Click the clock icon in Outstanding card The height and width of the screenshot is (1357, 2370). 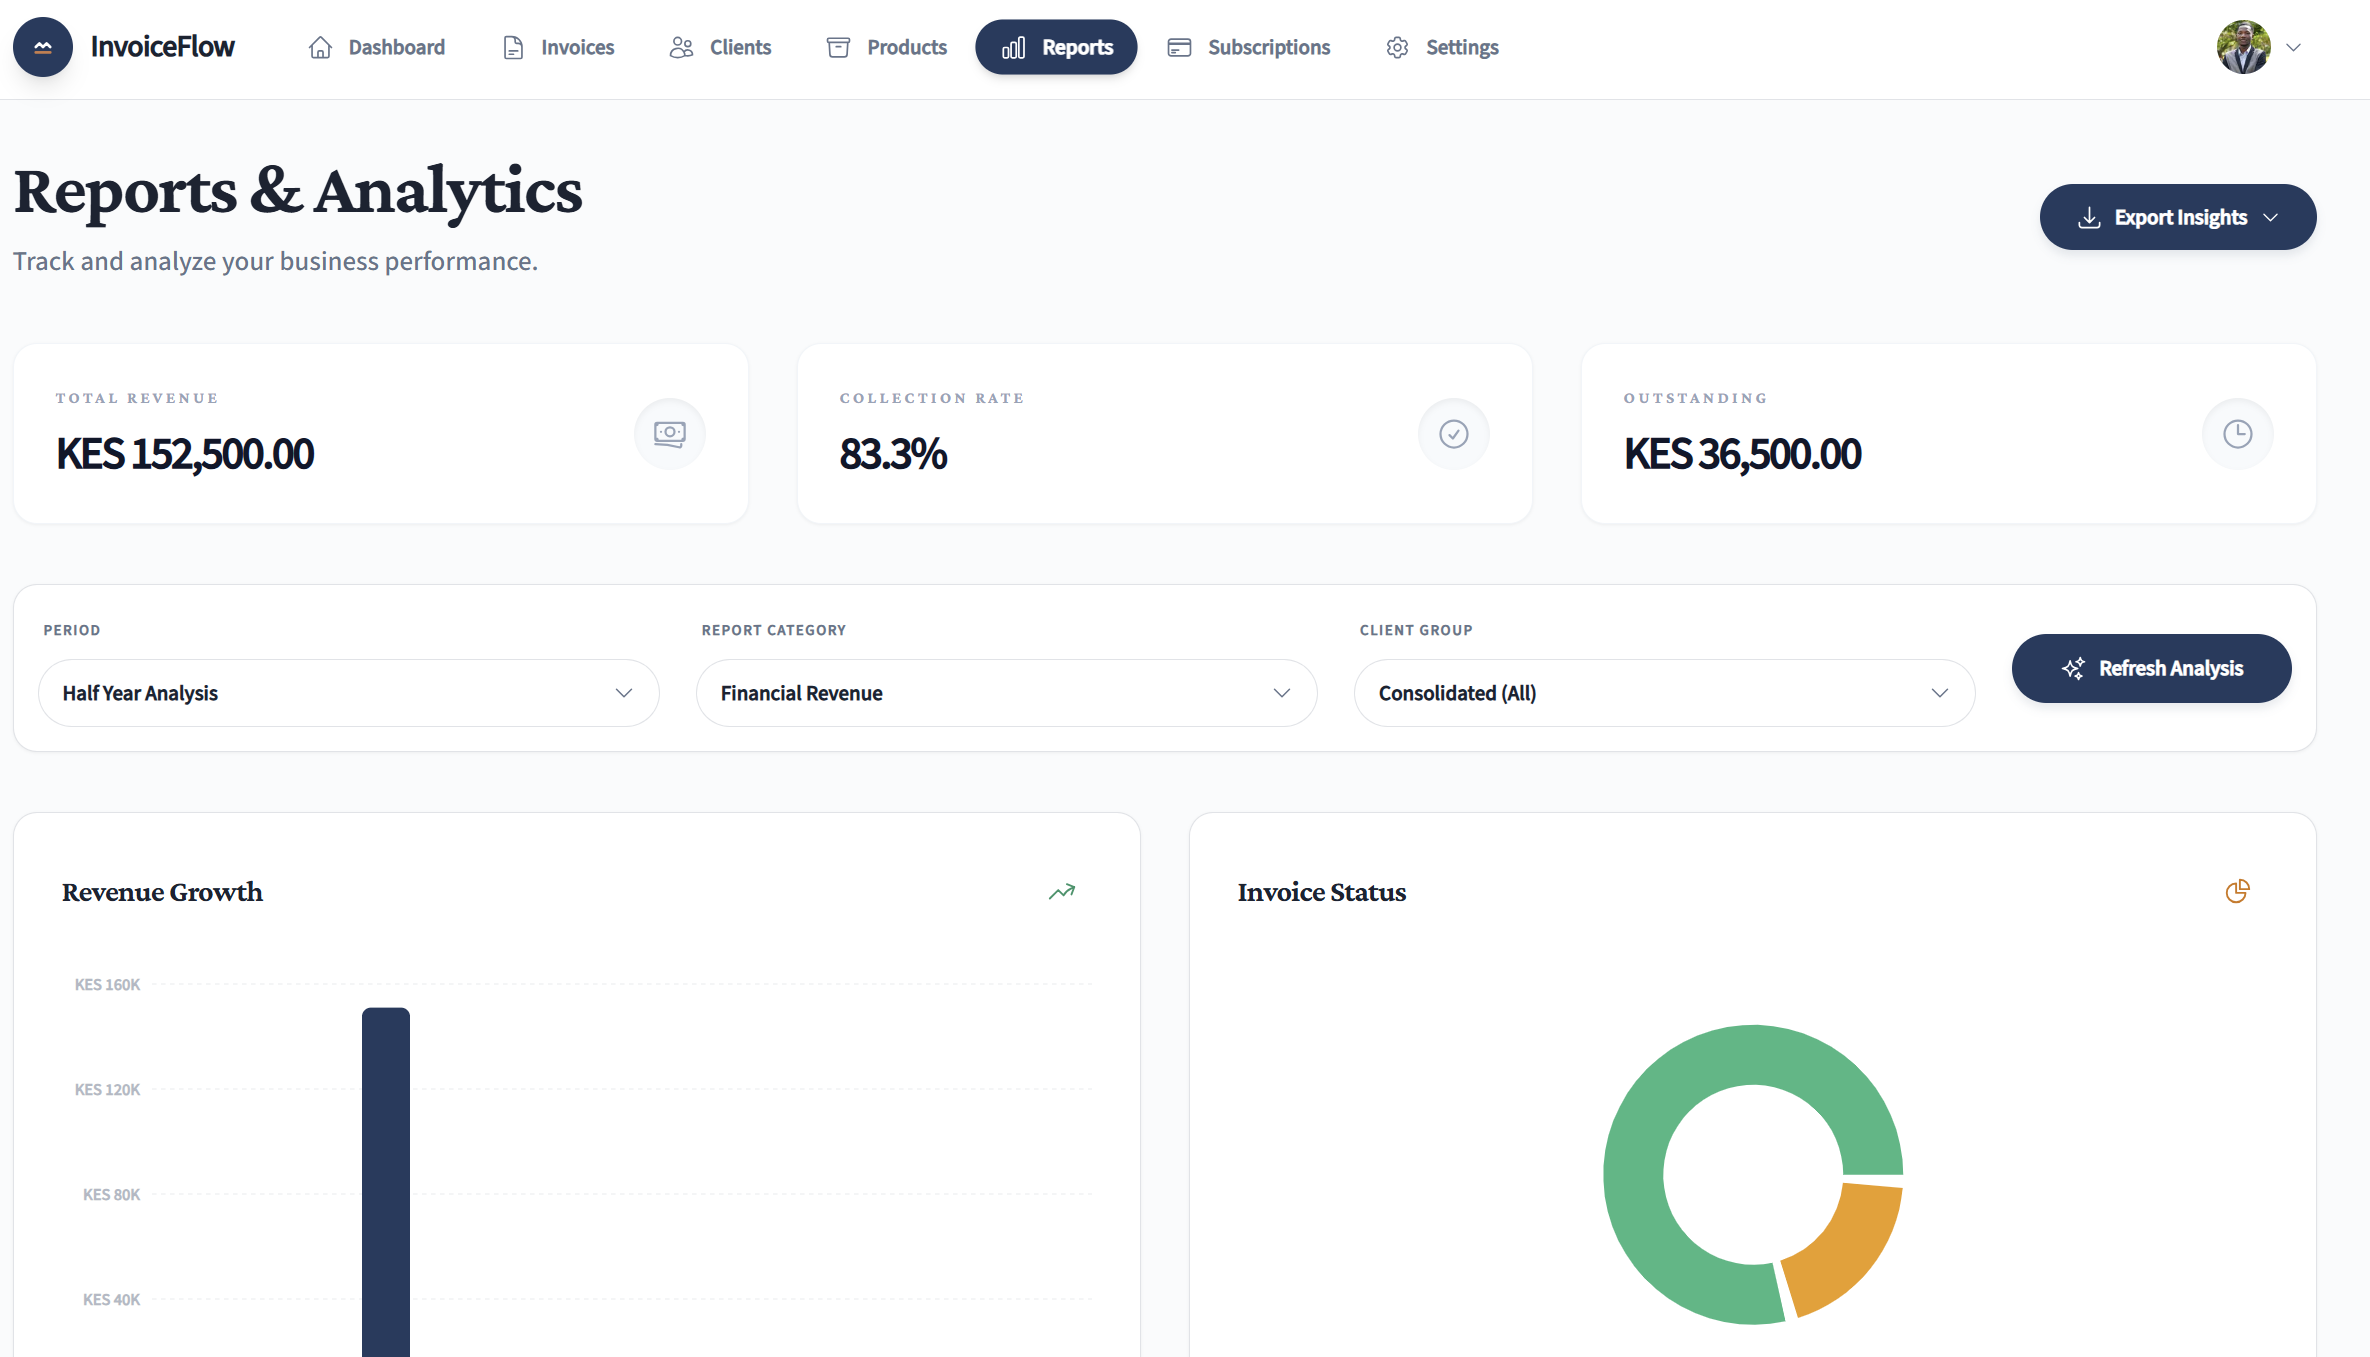click(2237, 434)
